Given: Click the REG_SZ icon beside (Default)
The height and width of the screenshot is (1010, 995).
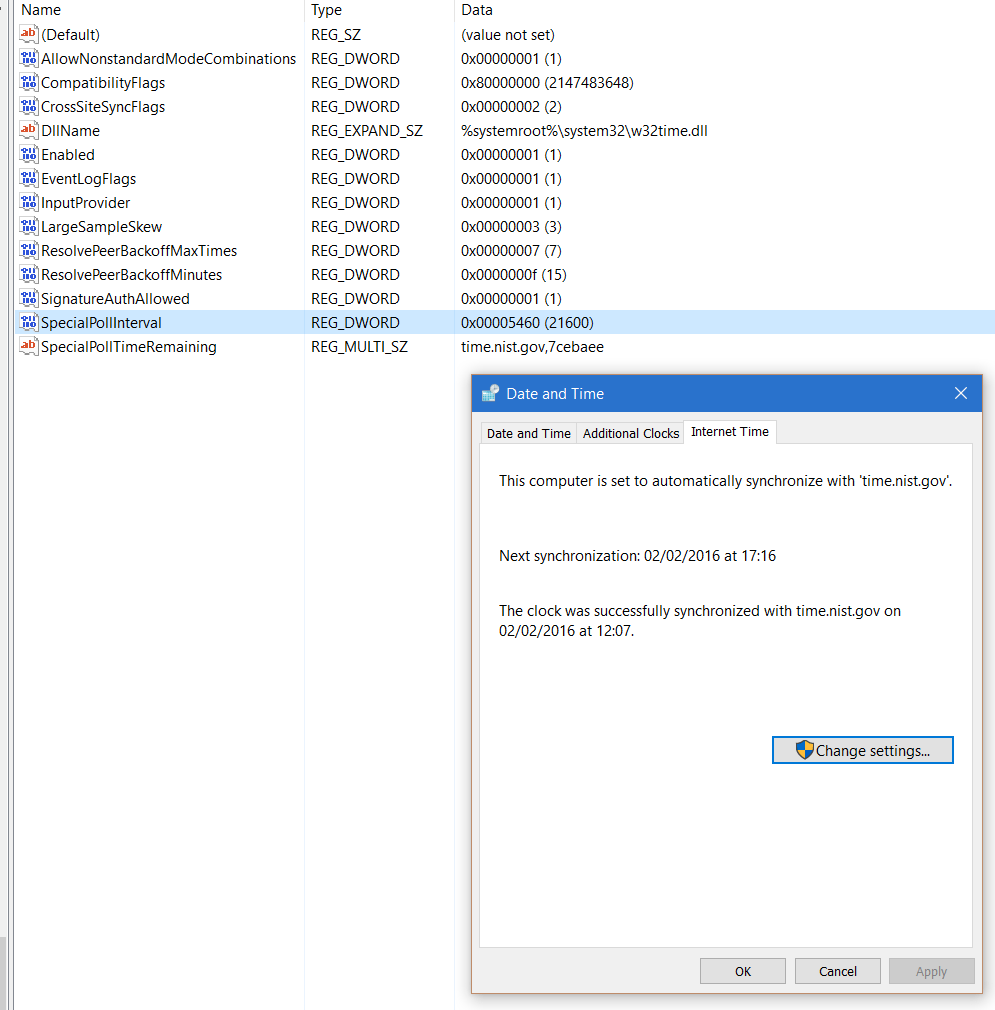Looking at the screenshot, I should point(28,34).
